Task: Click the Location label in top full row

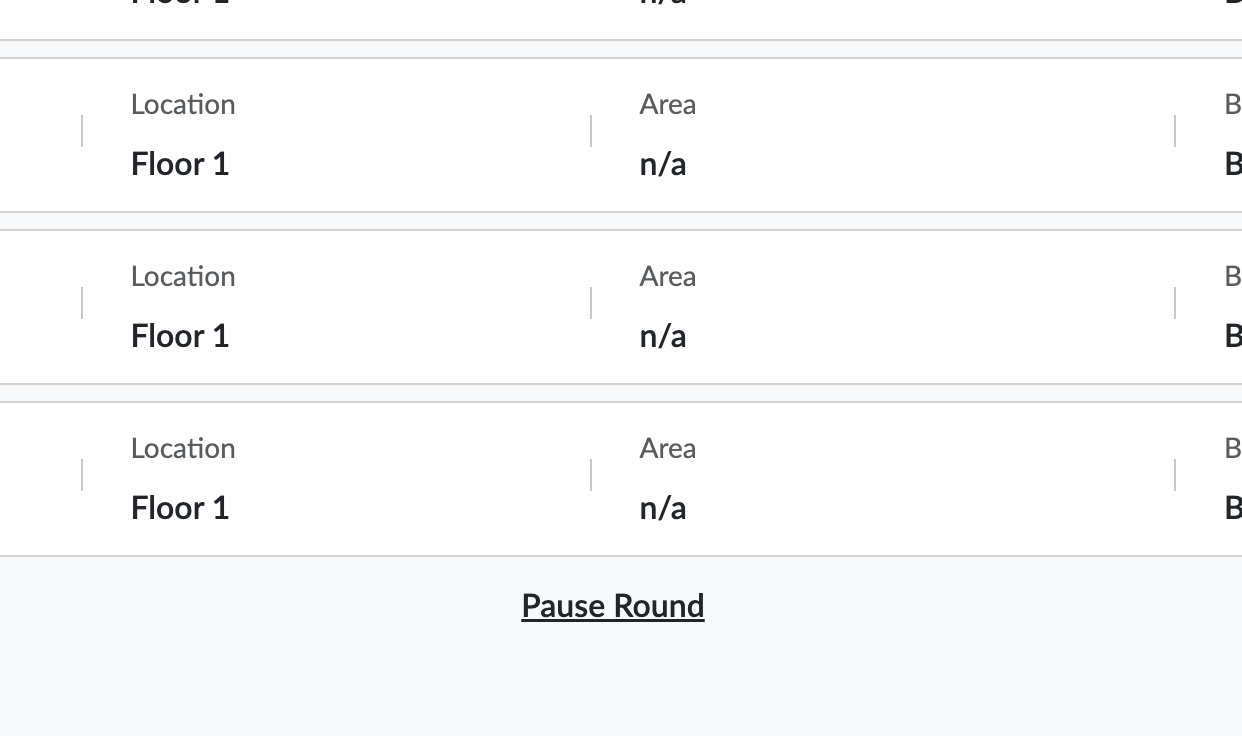Action: click(x=183, y=105)
